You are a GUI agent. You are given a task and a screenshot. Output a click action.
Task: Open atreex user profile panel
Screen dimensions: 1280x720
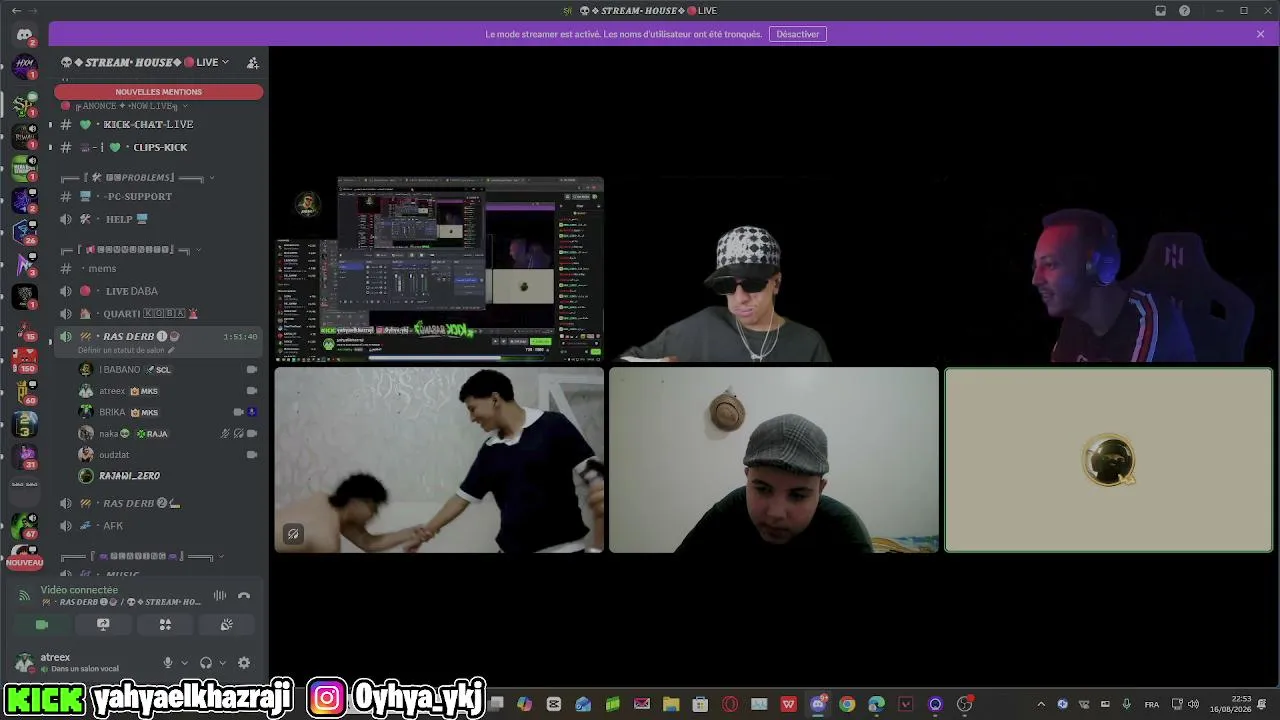click(x=82, y=662)
